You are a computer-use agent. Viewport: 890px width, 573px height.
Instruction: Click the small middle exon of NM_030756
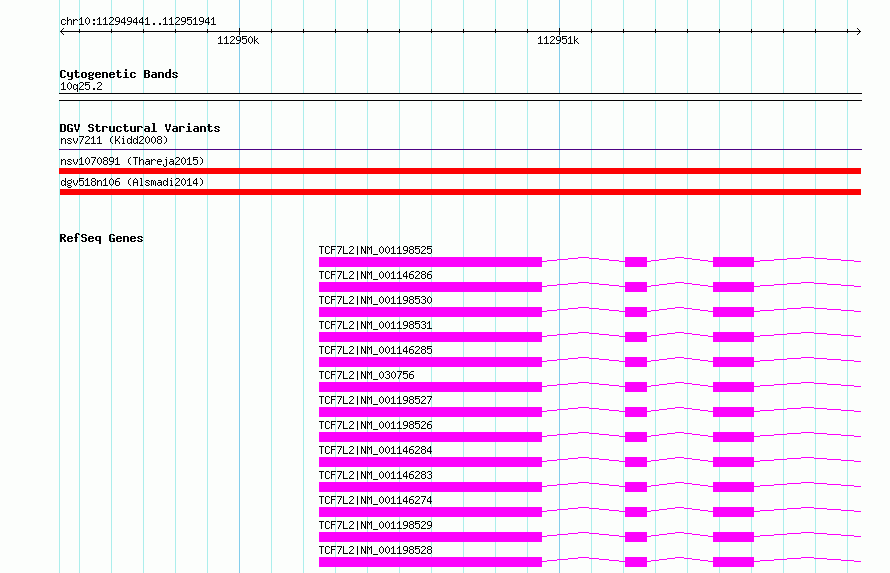pyautogui.click(x=636, y=387)
